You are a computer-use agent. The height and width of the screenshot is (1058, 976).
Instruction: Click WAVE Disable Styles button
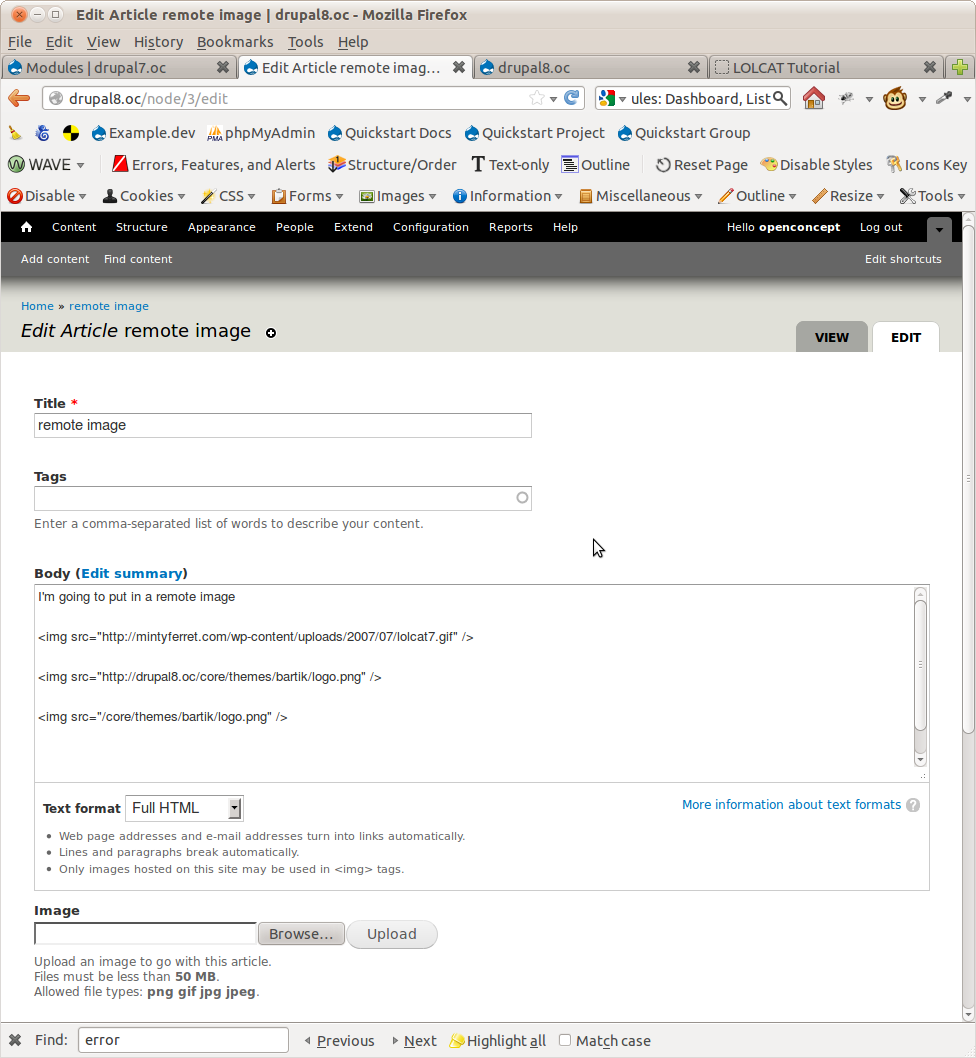[816, 165]
